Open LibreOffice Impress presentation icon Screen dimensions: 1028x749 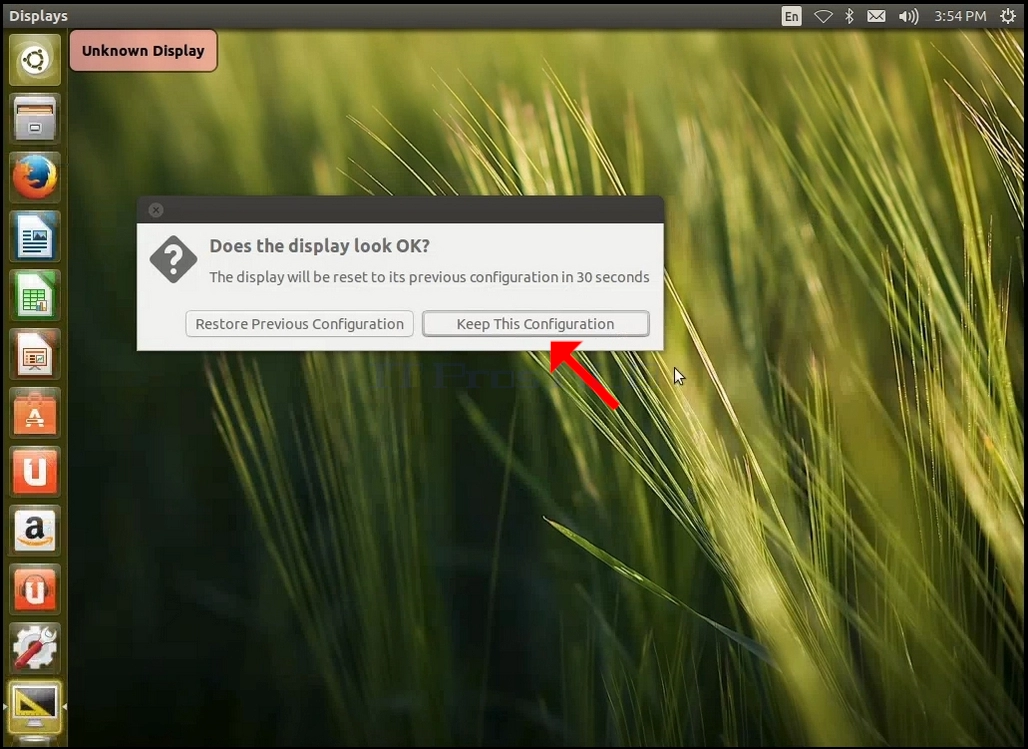tap(35, 354)
